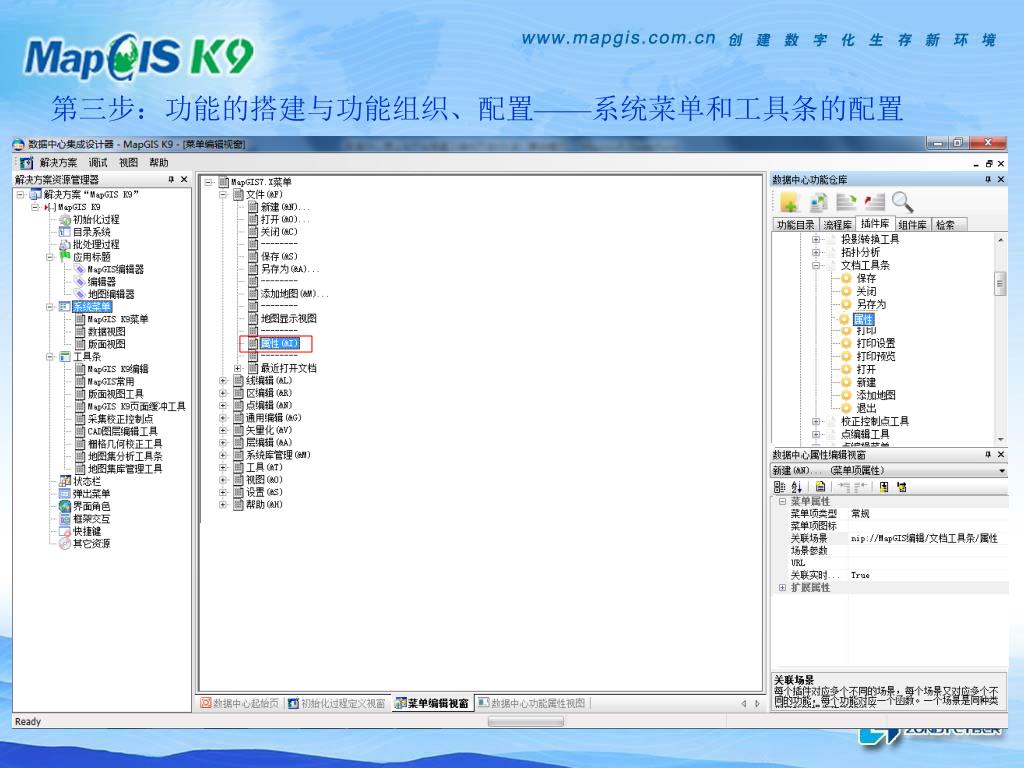The width and height of the screenshot is (1024, 768).
Task: Click the 菜单项类型 value 常规
Action: pyautogui.click(x=860, y=513)
